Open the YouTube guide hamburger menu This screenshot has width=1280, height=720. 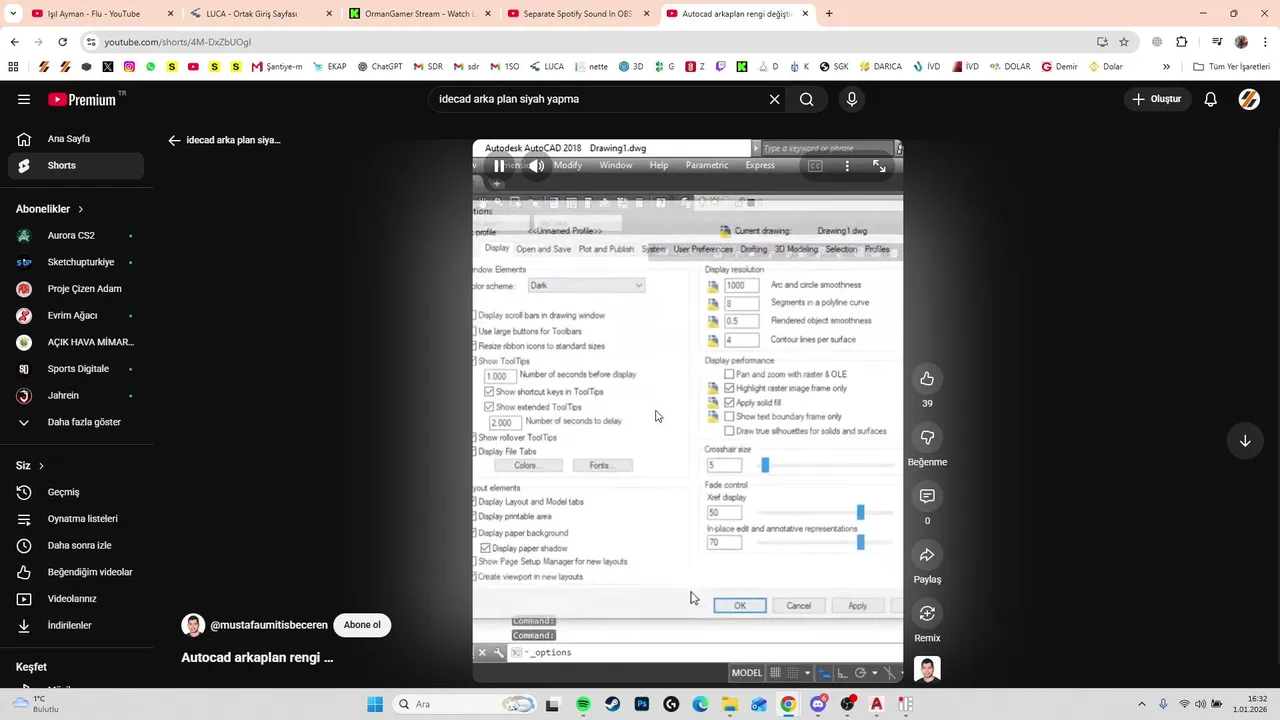24,99
